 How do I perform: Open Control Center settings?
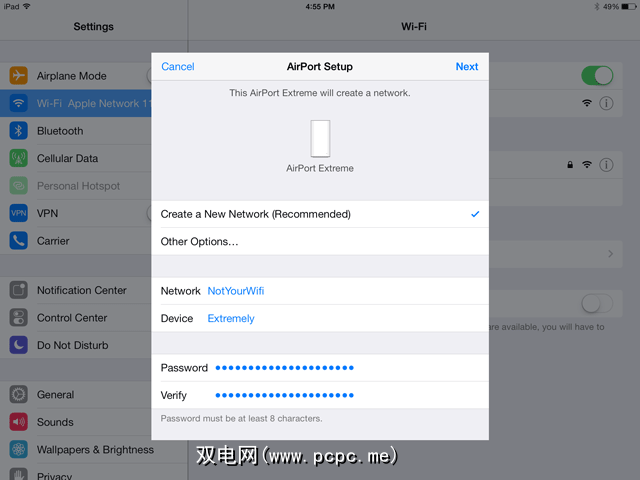coord(76,318)
